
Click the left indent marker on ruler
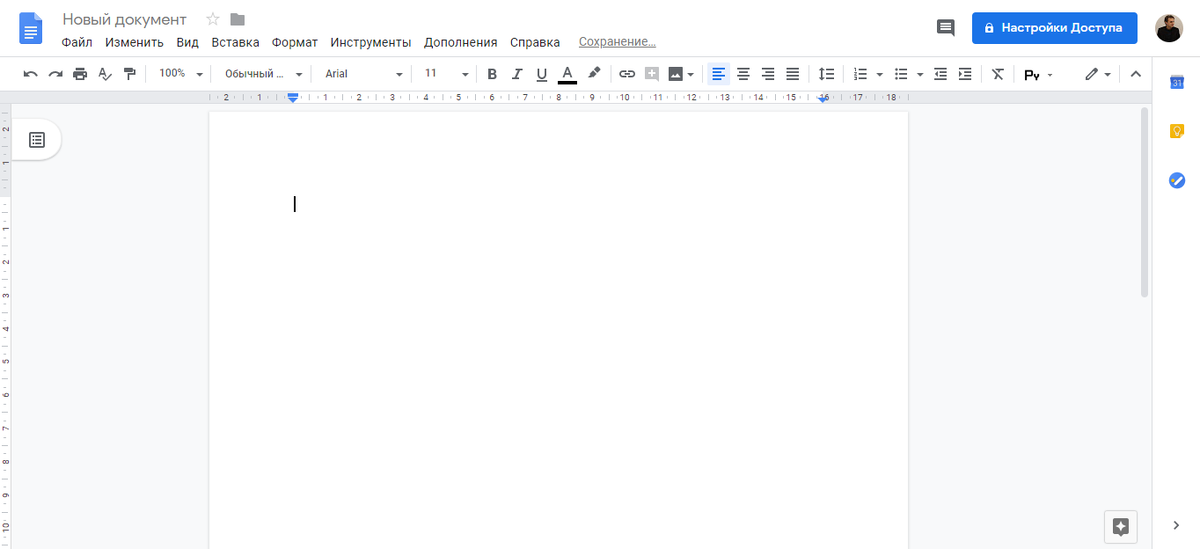pos(293,98)
